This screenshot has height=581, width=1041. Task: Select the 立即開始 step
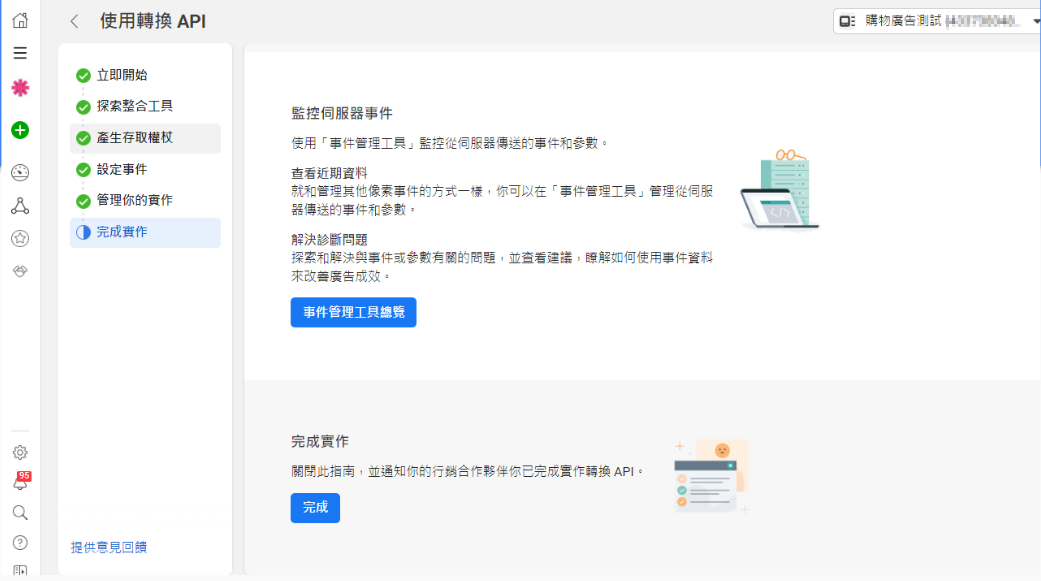pos(122,75)
